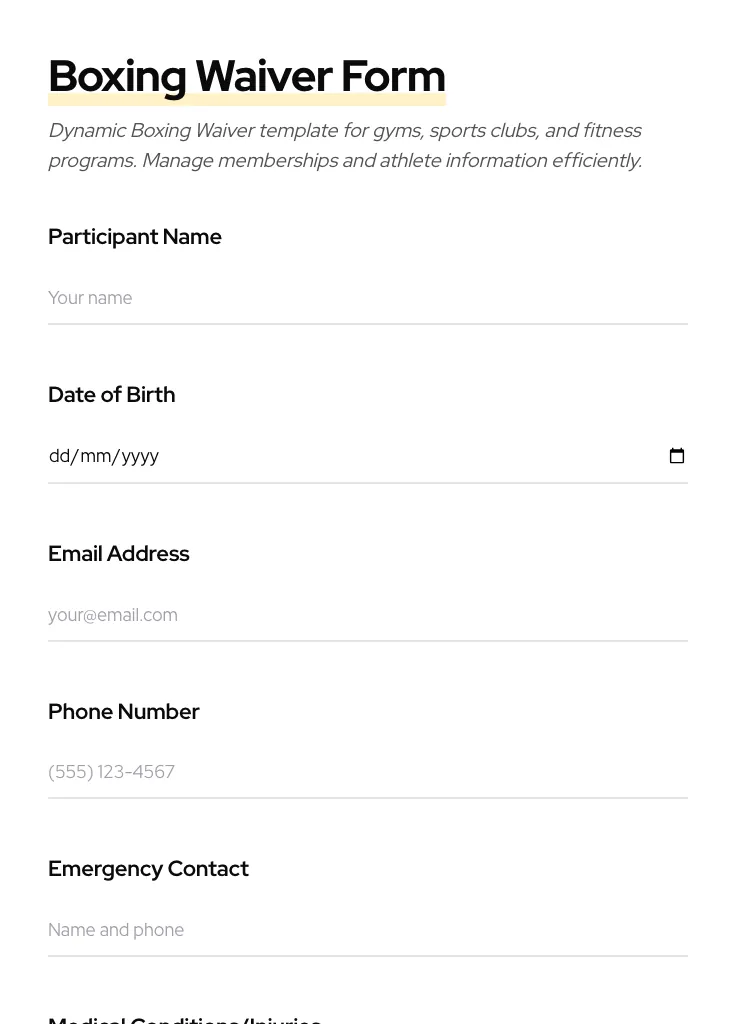Click the 'Email Address' label
This screenshot has height=1024, width=736.
(x=118, y=554)
